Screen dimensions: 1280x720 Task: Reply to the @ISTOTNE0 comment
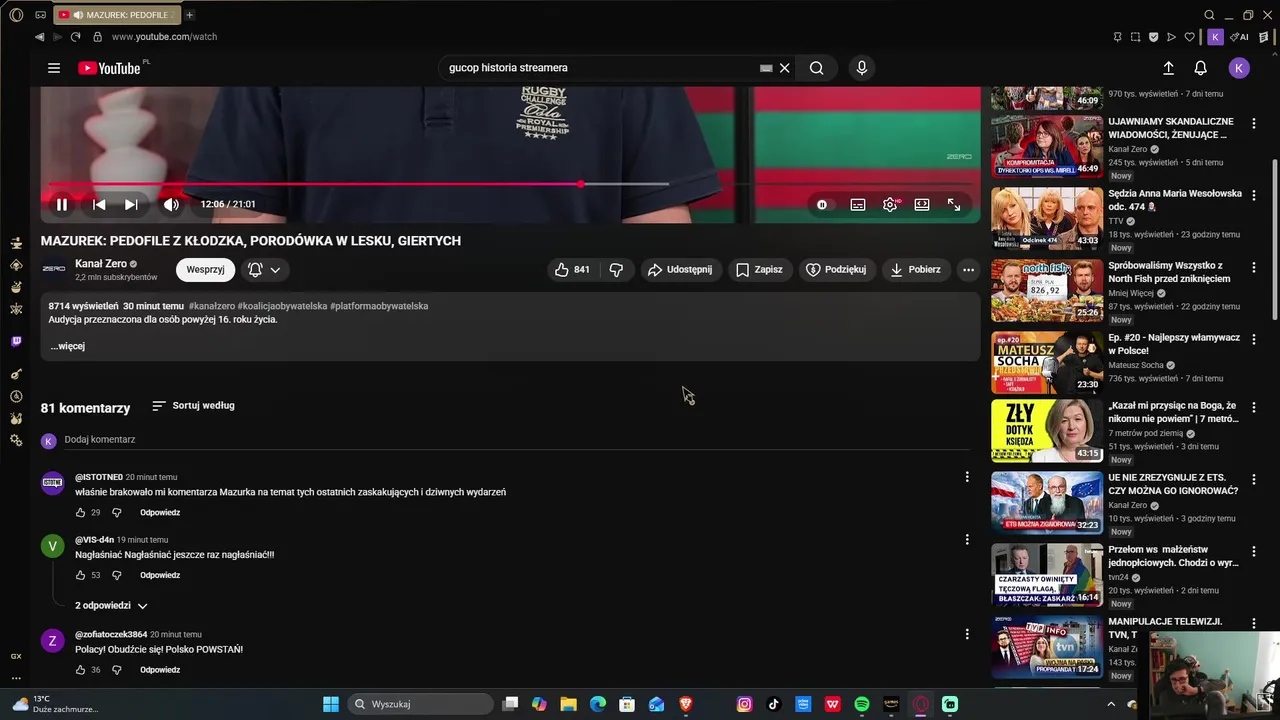(160, 512)
